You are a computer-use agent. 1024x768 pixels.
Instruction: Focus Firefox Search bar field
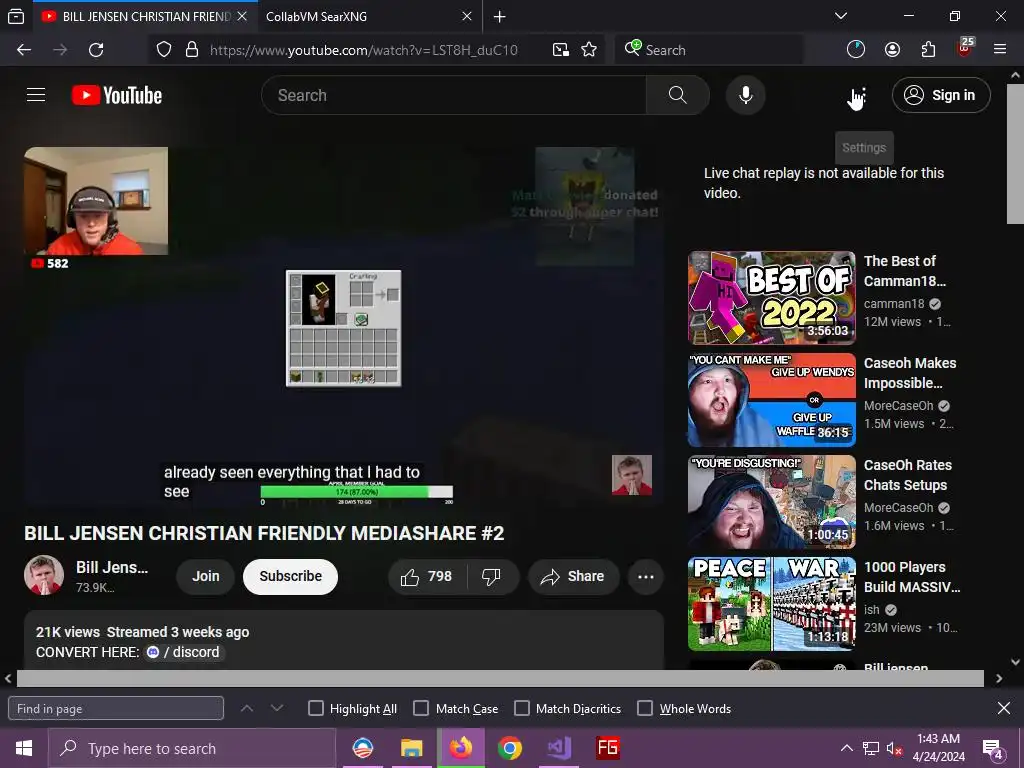coord(709,50)
